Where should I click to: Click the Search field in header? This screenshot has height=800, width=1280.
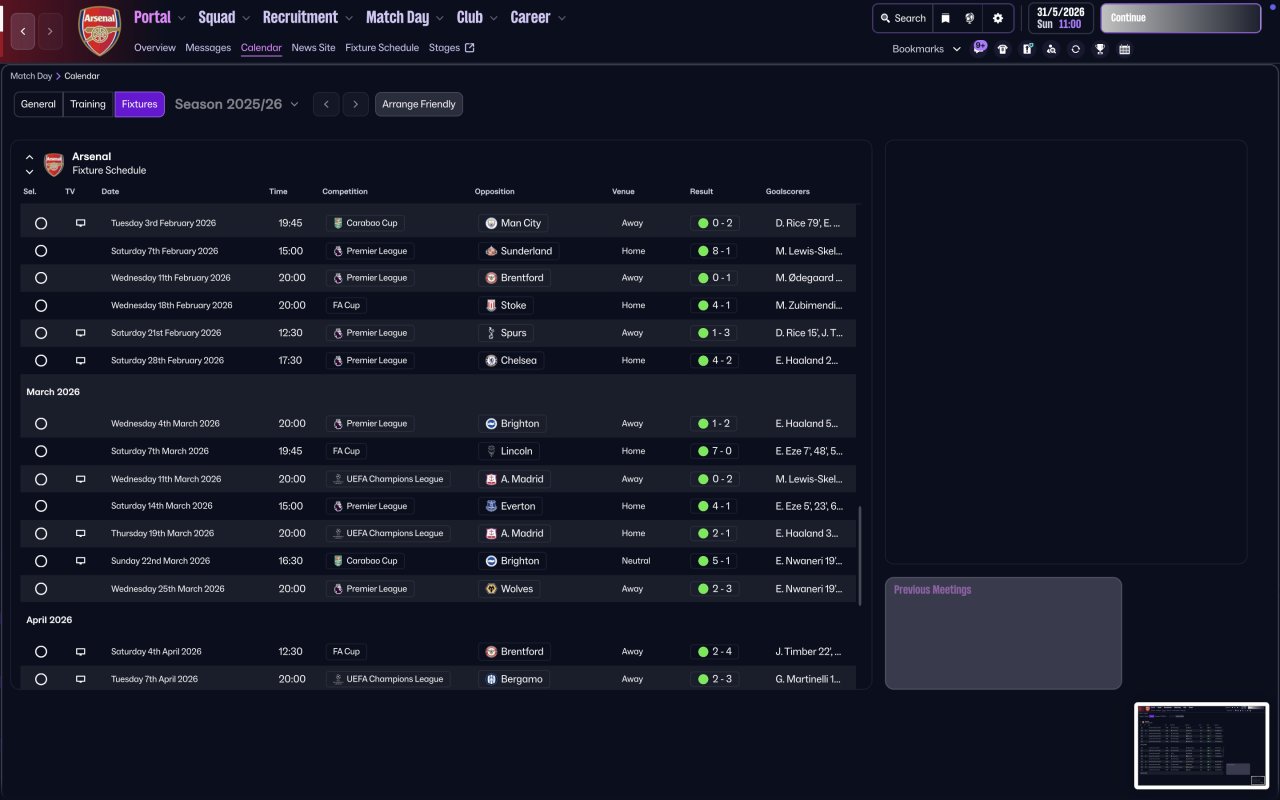tap(902, 18)
